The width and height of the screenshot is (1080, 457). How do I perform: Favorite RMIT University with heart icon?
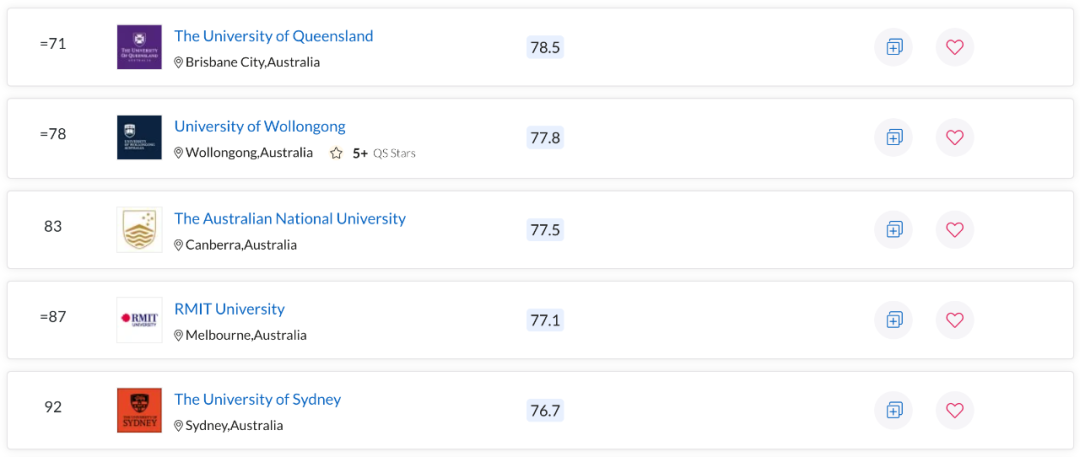pyautogui.click(x=954, y=319)
